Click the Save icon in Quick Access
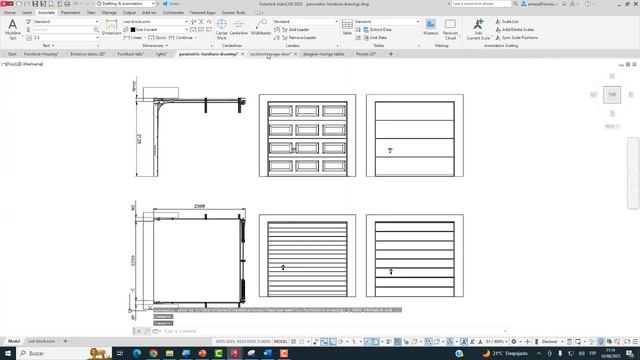Image resolution: width=640 pixels, height=360 pixels. [x=35, y=4]
